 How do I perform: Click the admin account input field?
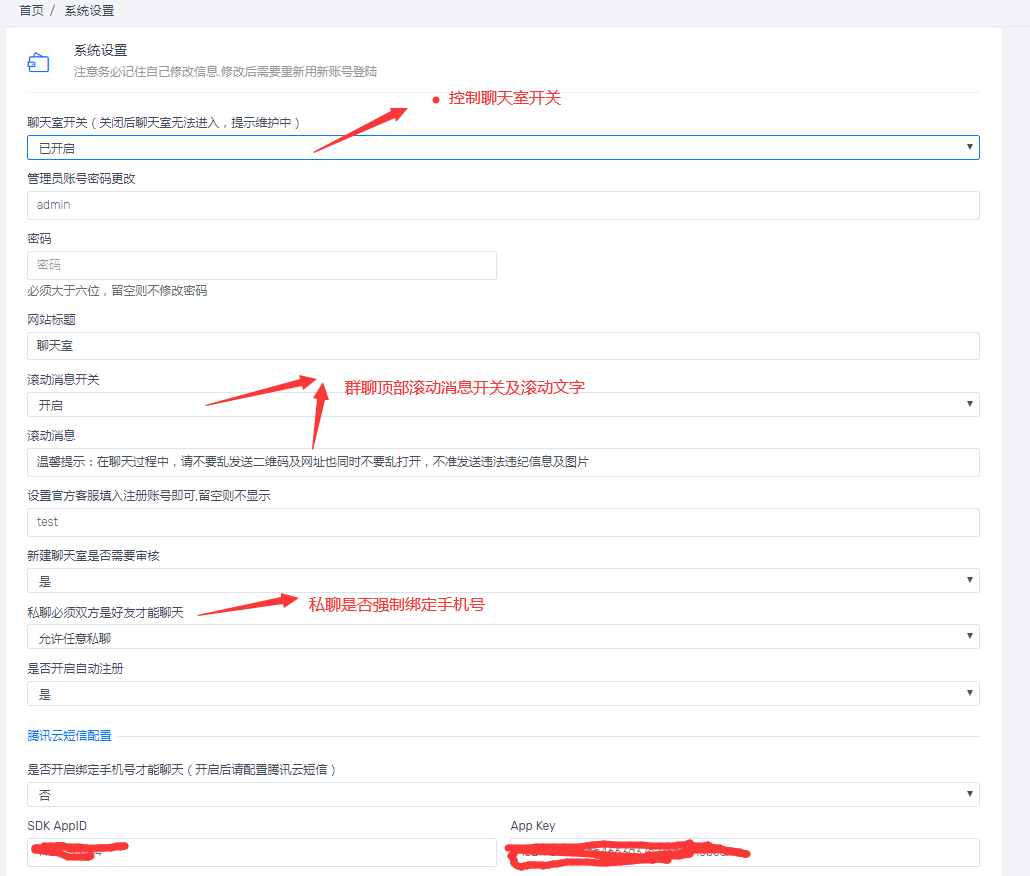[x=500, y=206]
